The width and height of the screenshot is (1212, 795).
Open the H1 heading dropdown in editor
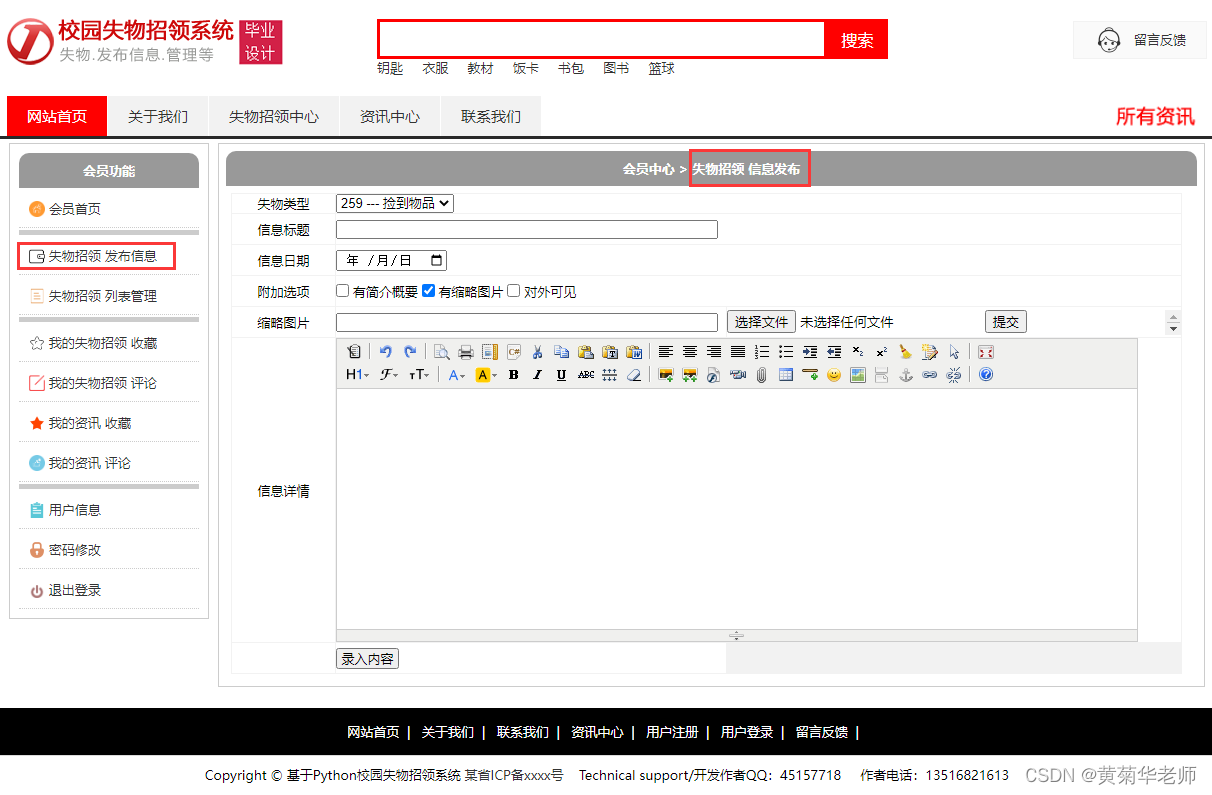pos(355,373)
